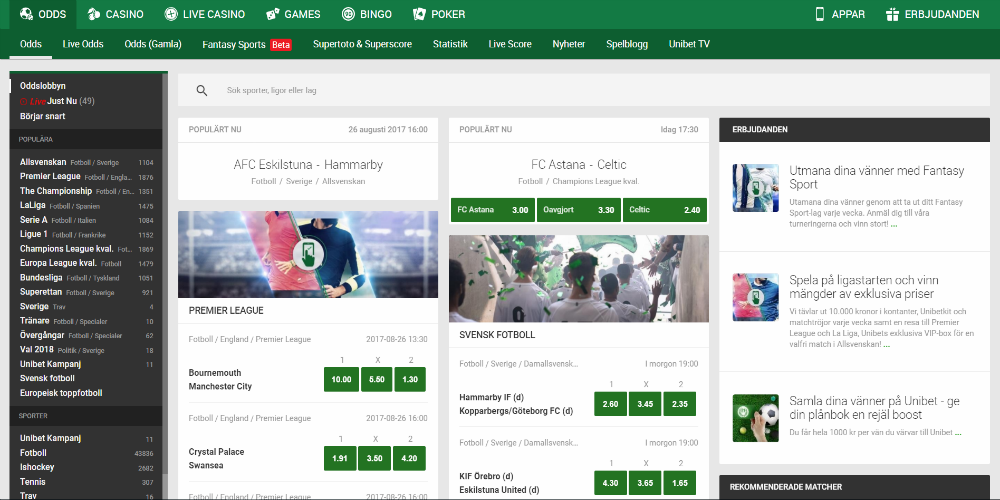Screen dimensions: 1000x500
Task: Pick Crystal Palace win odds 1.91
Action: (340, 458)
